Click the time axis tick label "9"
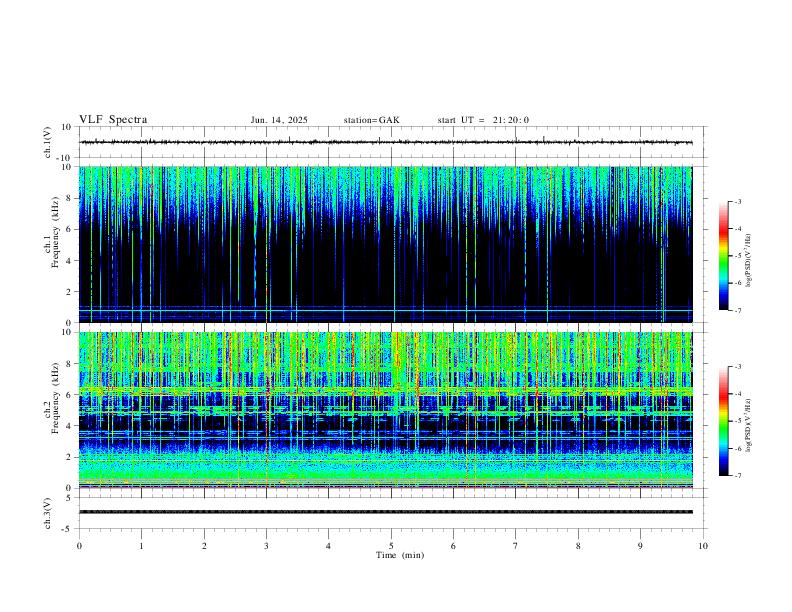 click(x=640, y=546)
